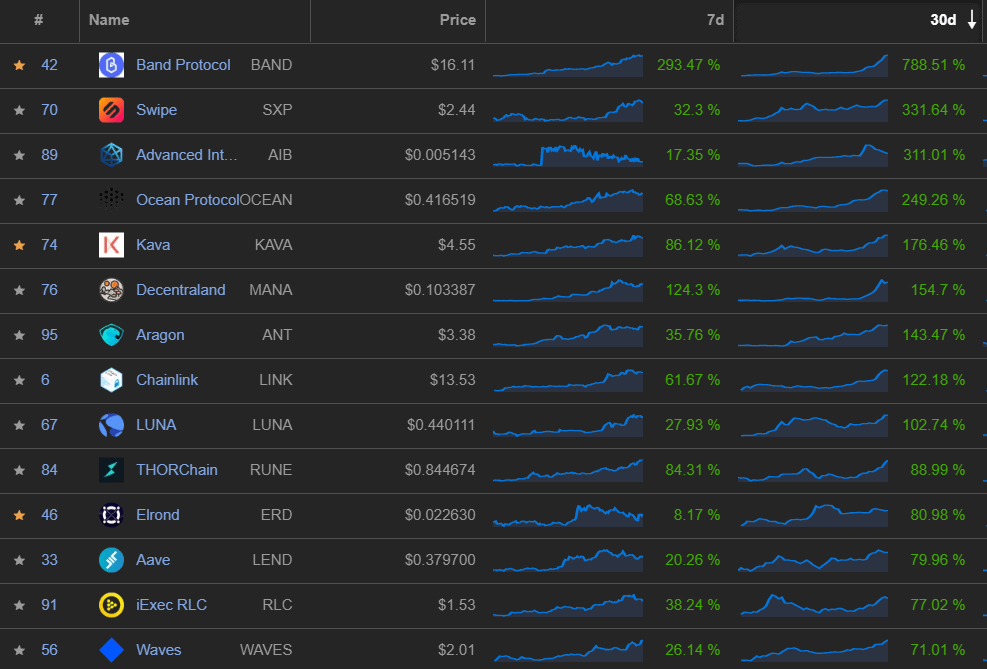Click the Kava logo icon
The image size is (987, 669).
(111, 245)
